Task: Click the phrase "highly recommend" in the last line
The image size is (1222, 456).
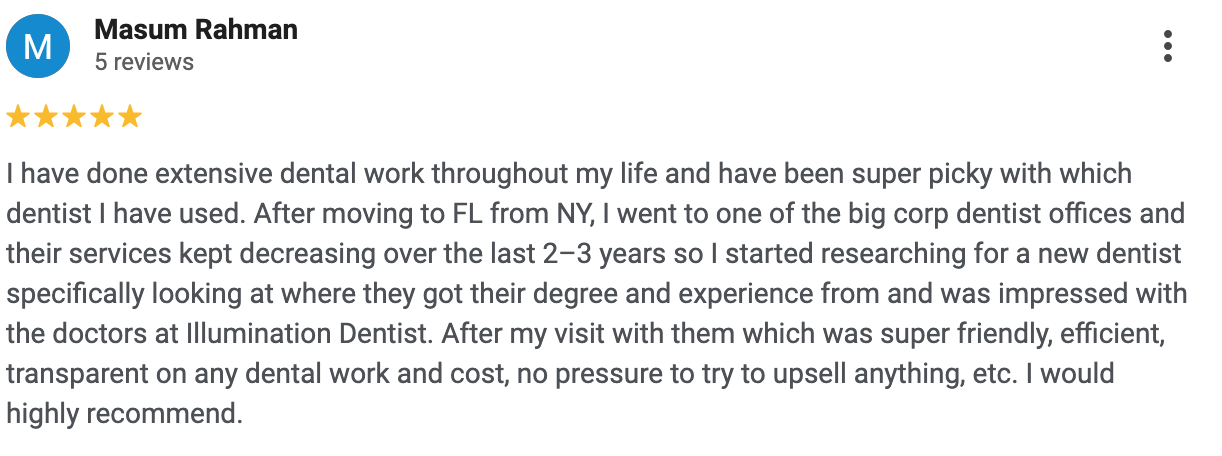Action: (123, 413)
